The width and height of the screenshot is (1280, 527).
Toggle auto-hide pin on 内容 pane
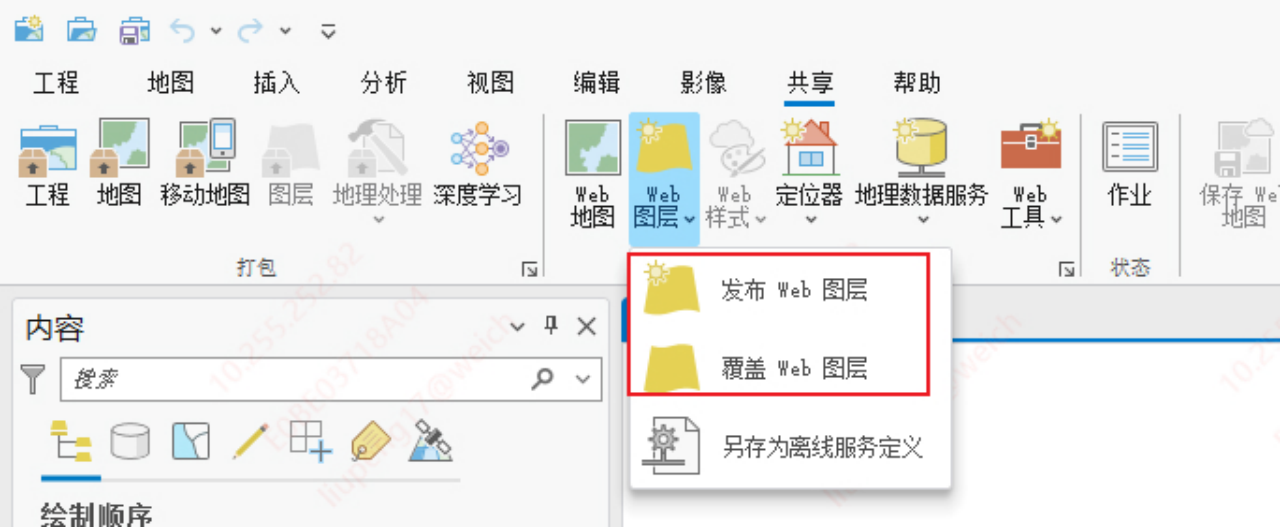click(x=550, y=327)
